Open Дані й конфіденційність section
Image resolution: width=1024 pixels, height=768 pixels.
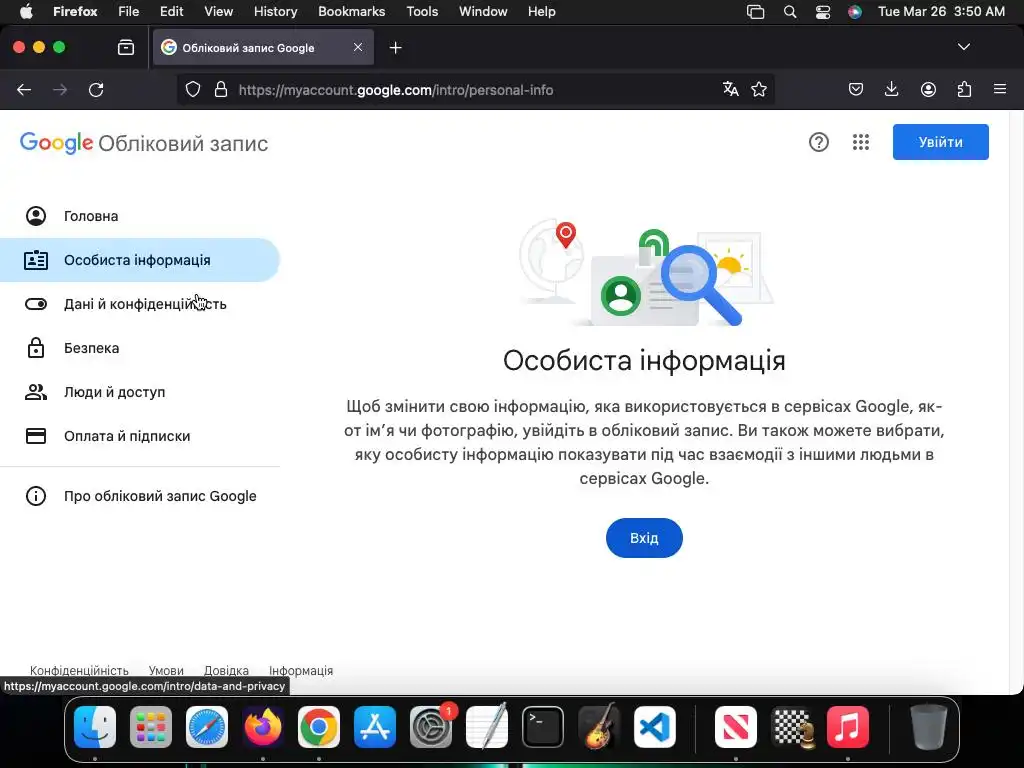coord(140,304)
